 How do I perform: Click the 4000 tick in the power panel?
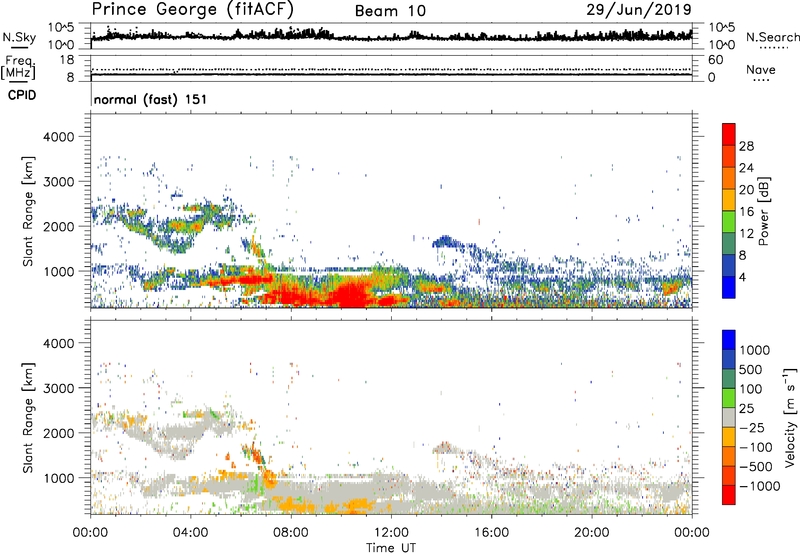click(58, 137)
